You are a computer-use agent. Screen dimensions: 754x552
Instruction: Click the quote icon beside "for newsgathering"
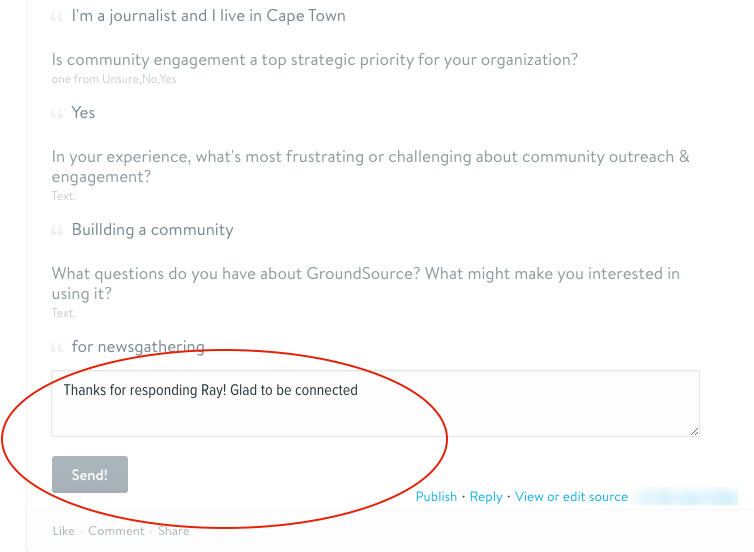[57, 348]
